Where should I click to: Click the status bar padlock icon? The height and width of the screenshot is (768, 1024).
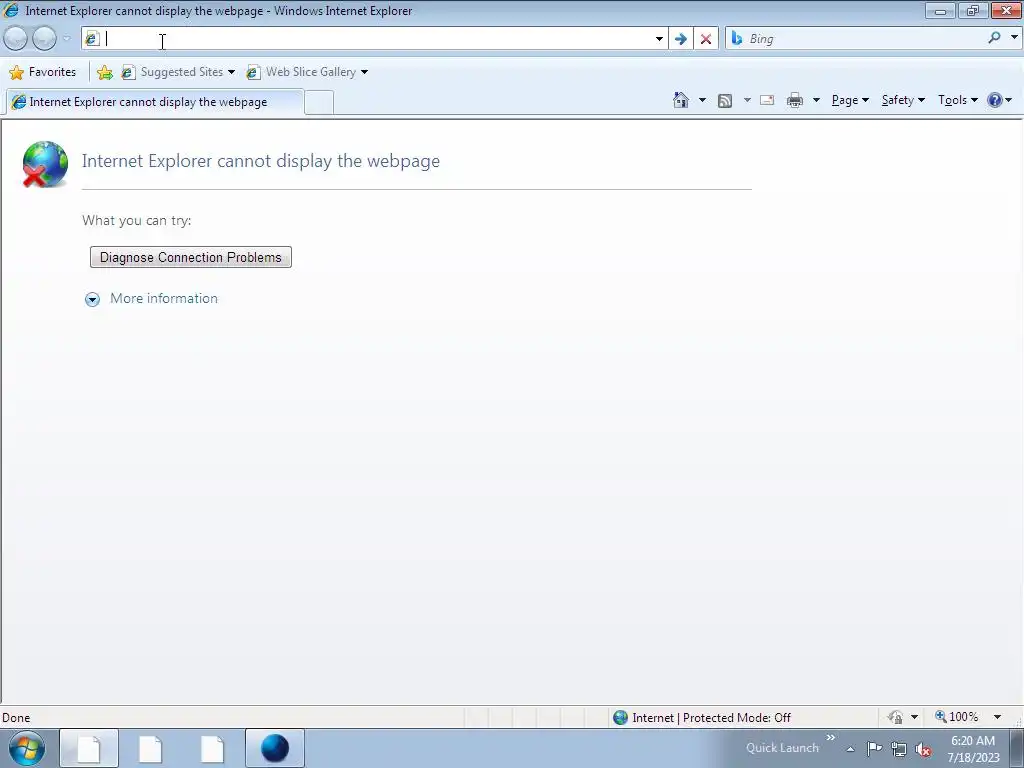click(x=895, y=718)
